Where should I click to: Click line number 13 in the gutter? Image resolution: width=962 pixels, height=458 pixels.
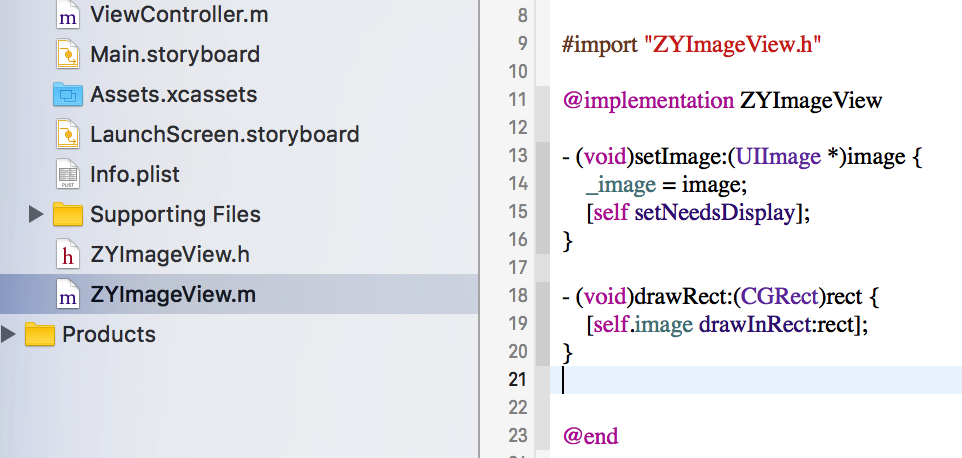518,156
